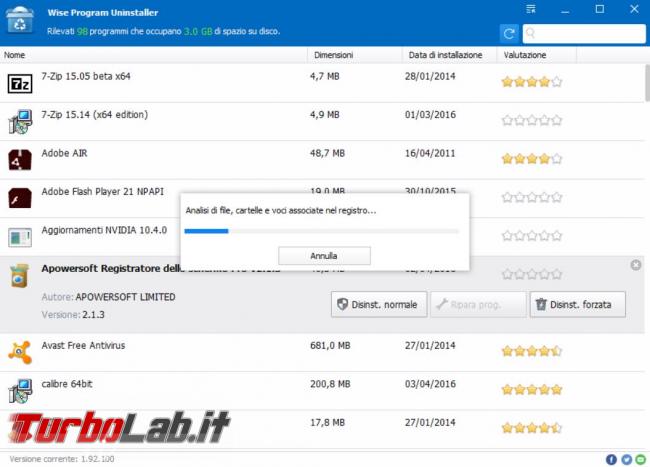The image size is (650, 467).
Task: Select the 7-Zip 15.14 (x64 edition) name
Action: (95, 115)
